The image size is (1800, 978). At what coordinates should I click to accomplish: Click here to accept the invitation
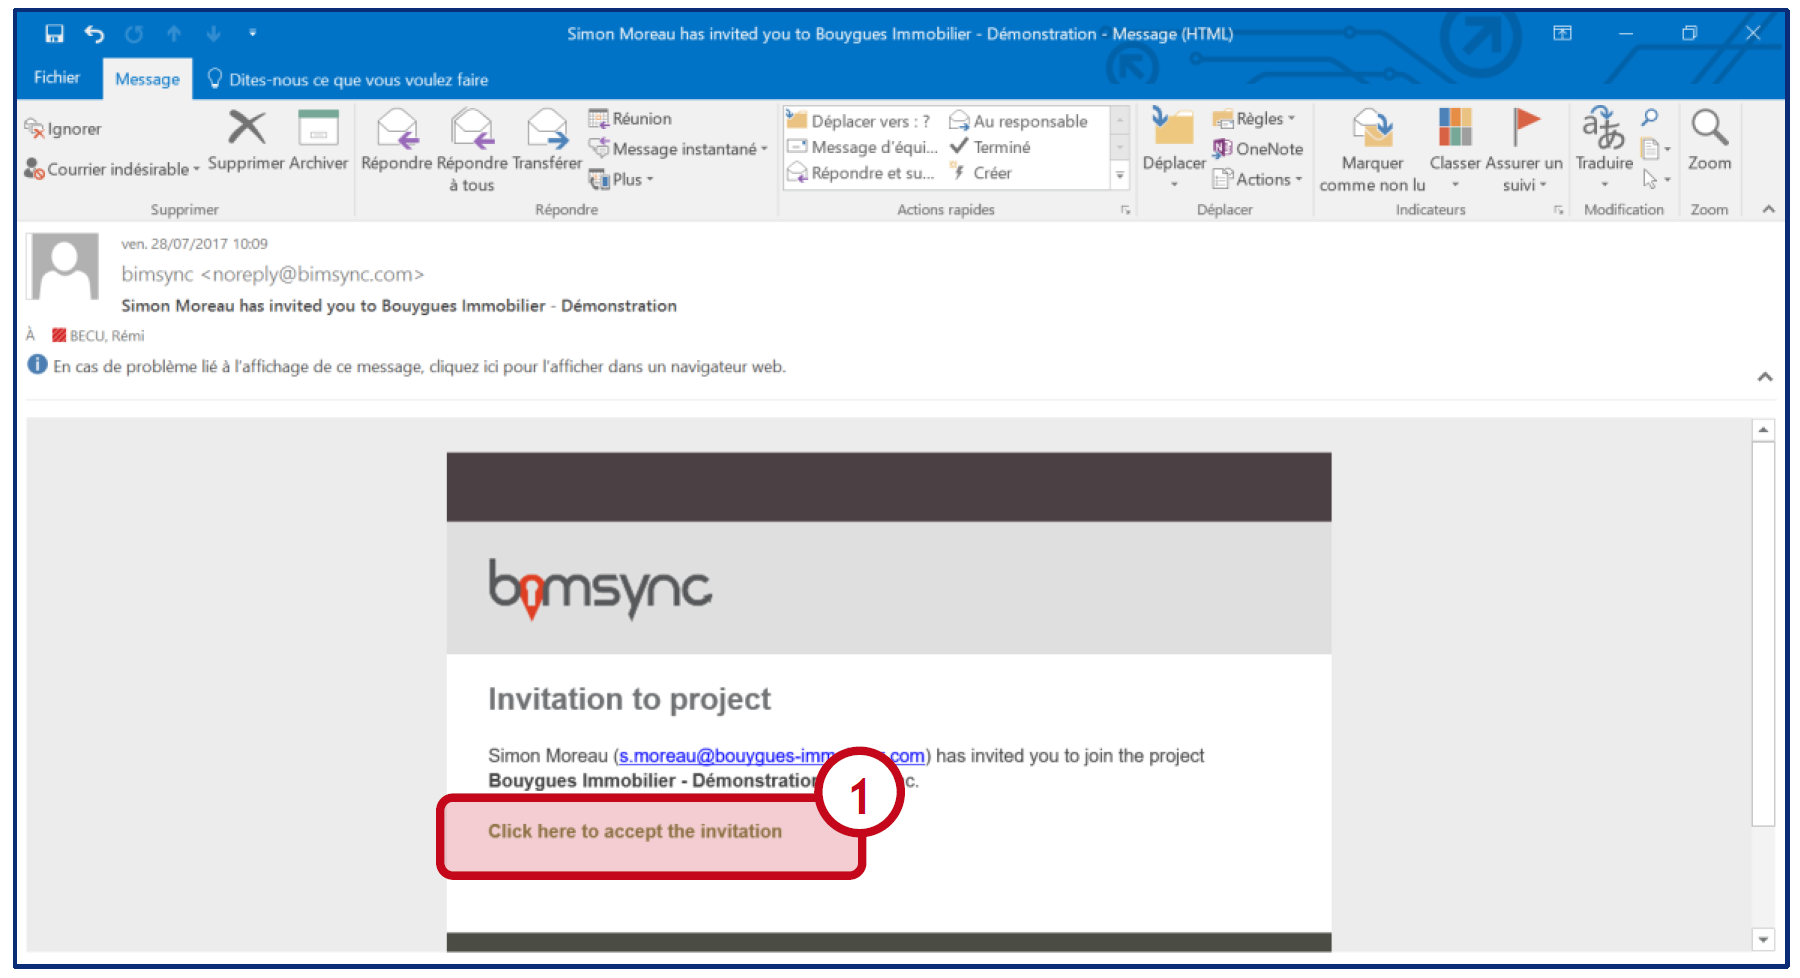[634, 832]
